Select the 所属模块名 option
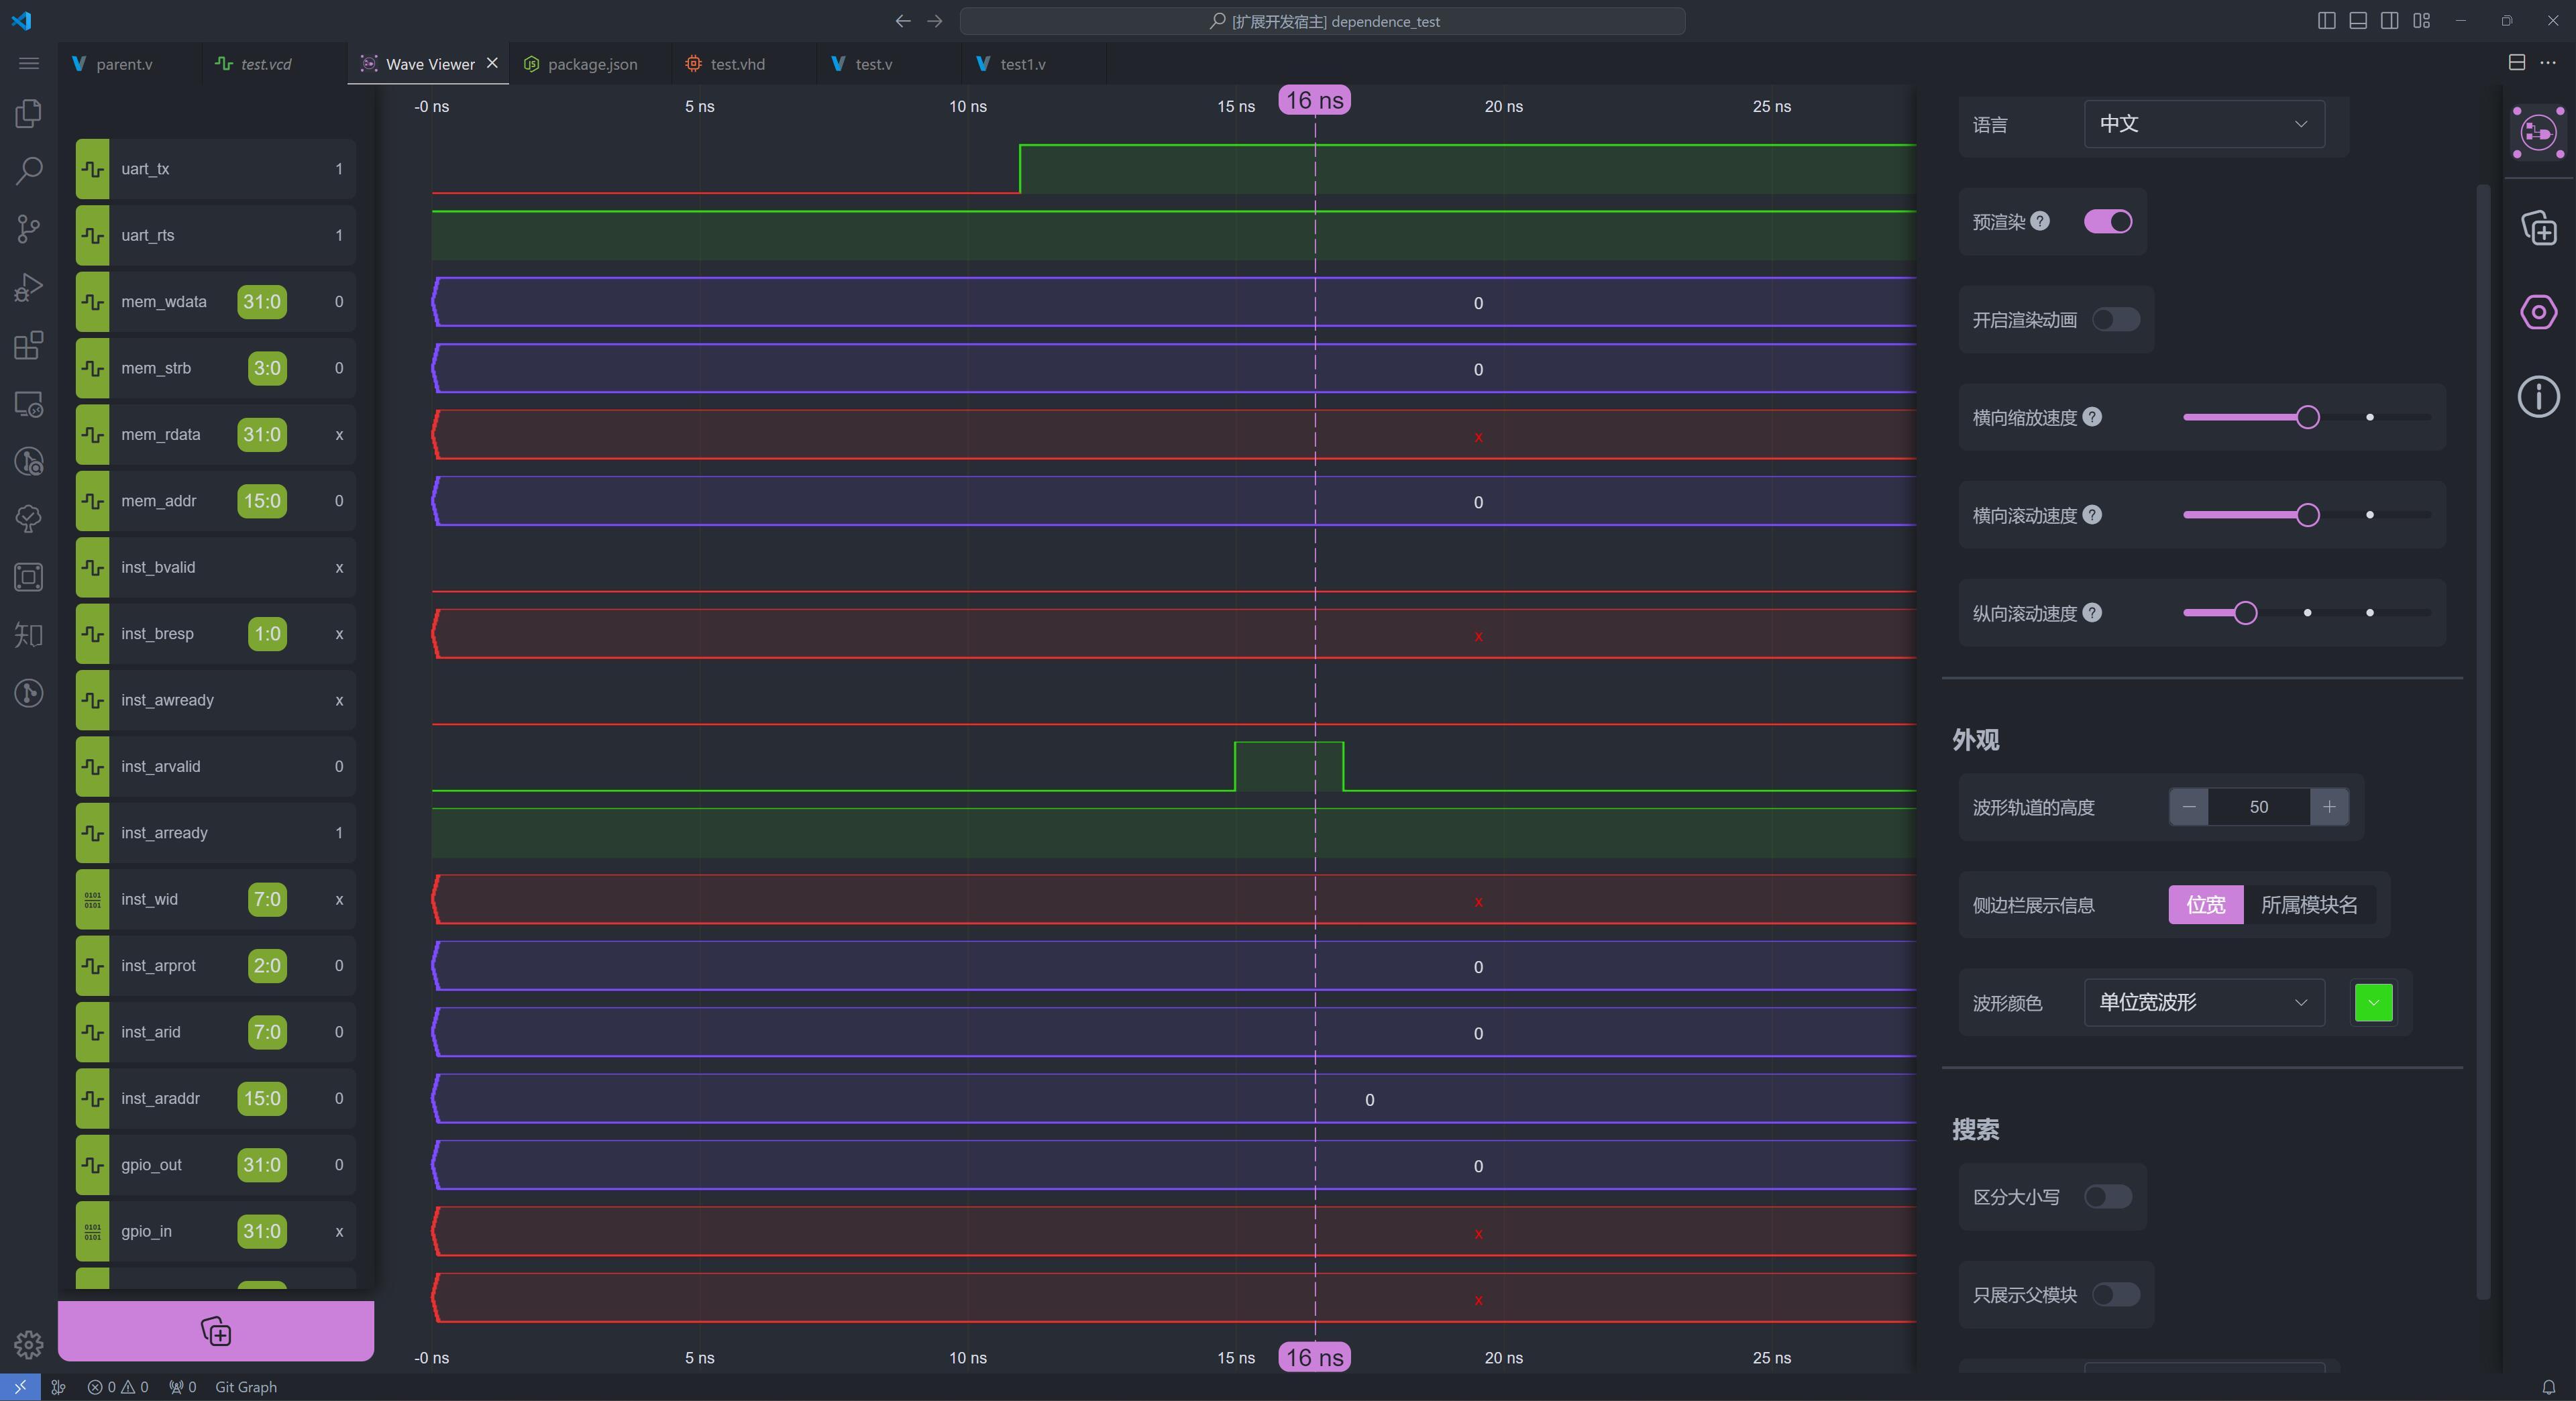Screen dimensions: 2576x1401 point(2308,905)
